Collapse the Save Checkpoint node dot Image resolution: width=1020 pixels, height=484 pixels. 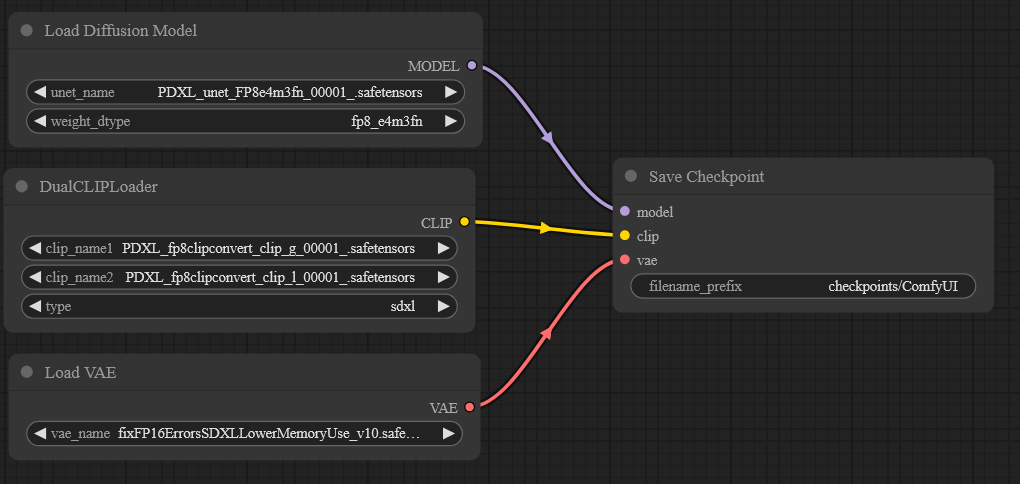coord(630,176)
